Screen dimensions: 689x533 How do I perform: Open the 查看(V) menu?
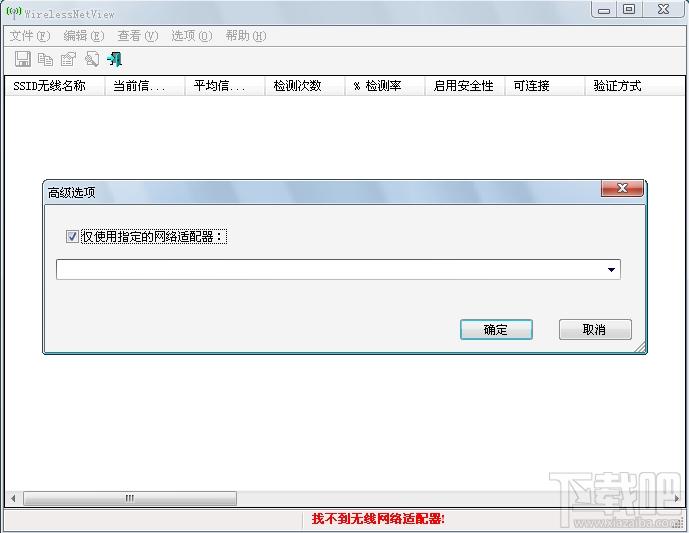pyautogui.click(x=138, y=36)
